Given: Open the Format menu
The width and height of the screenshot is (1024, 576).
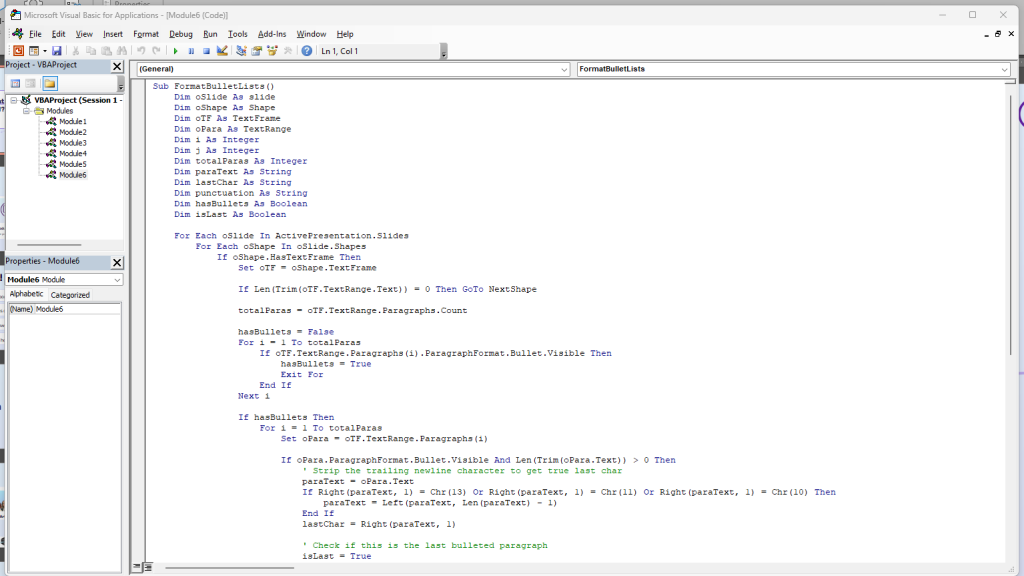Looking at the screenshot, I should pos(146,34).
